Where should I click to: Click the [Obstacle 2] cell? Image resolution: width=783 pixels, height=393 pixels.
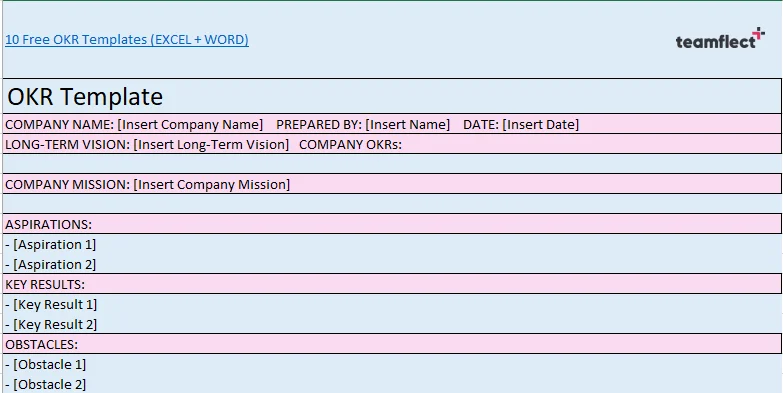click(x=392, y=384)
